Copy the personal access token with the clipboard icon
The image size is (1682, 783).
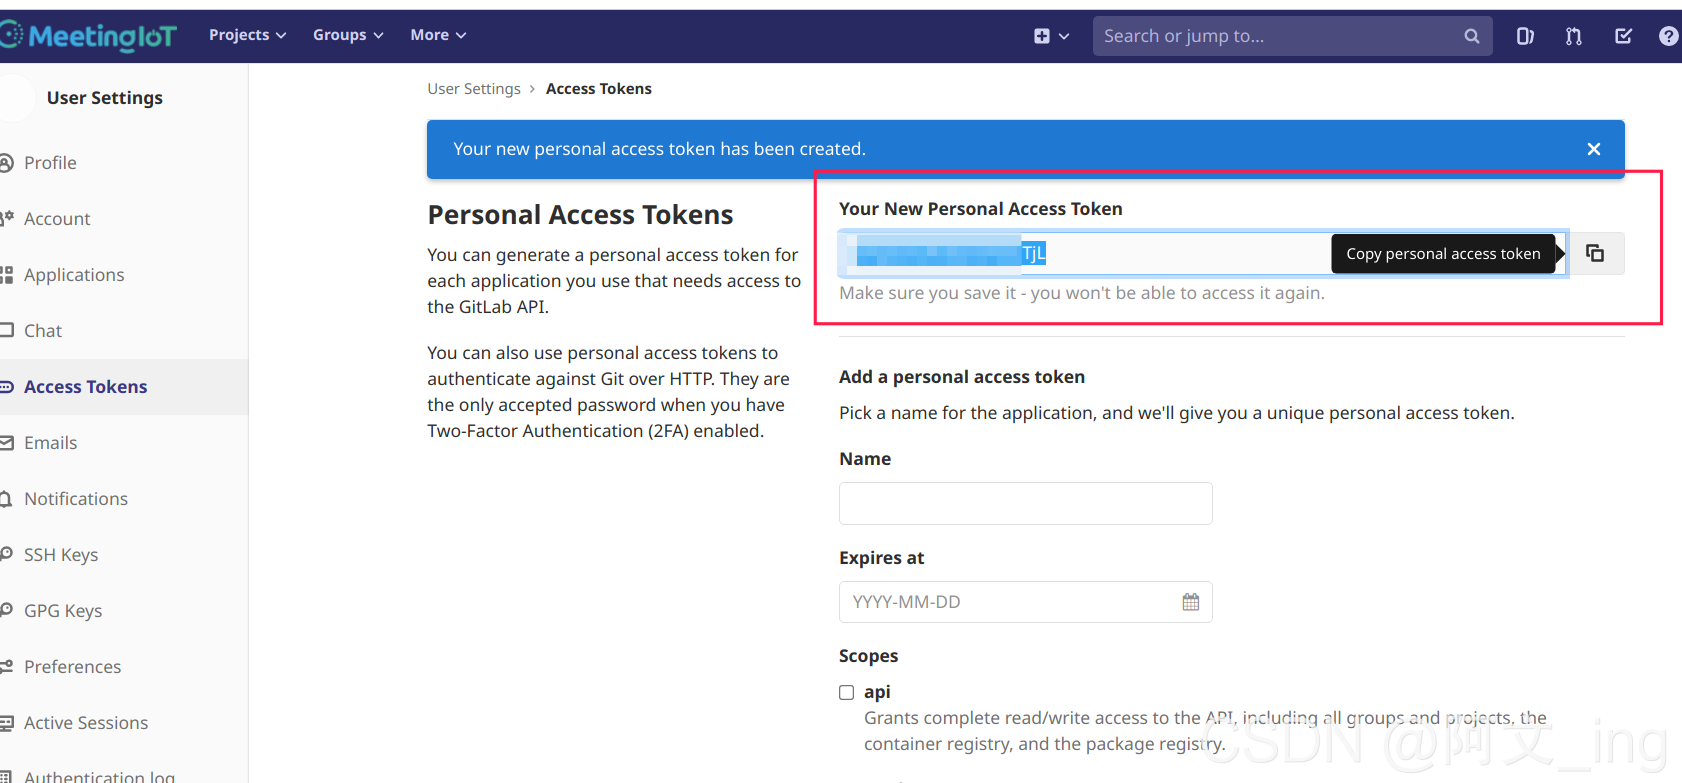pos(1595,253)
